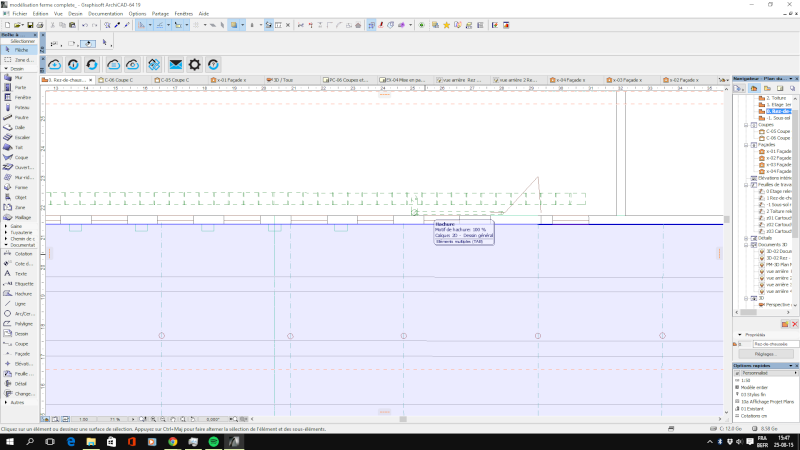Screen dimensions: 800x450
Task: Collapse the Façades folder in Navigator
Action: click(746, 145)
